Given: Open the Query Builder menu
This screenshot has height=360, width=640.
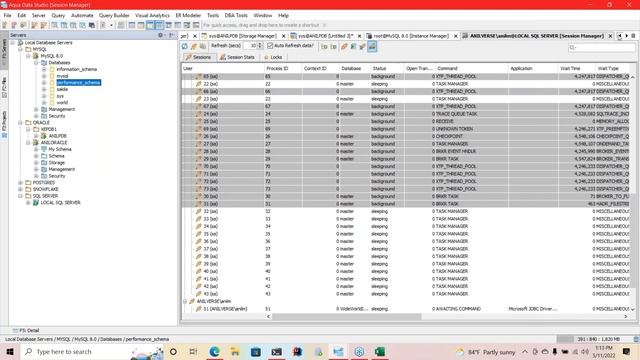Looking at the screenshot, I should pyautogui.click(x=114, y=15).
